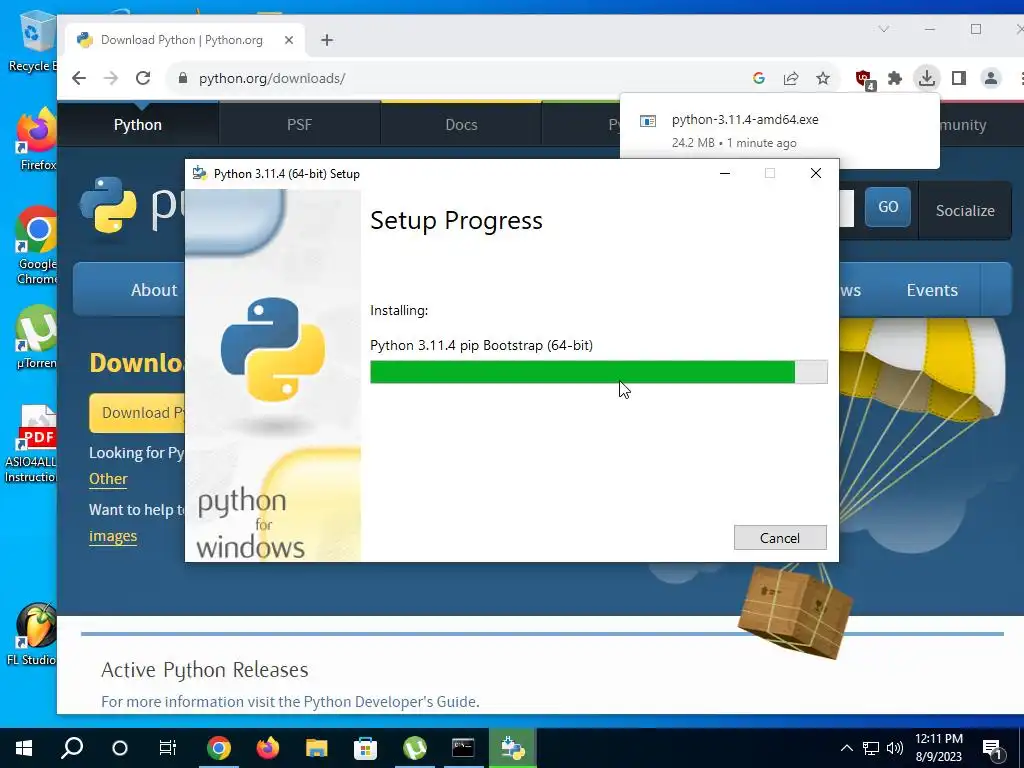Image resolution: width=1024 pixels, height=768 pixels.
Task: Switch to Chrome in taskbar
Action: [x=219, y=748]
